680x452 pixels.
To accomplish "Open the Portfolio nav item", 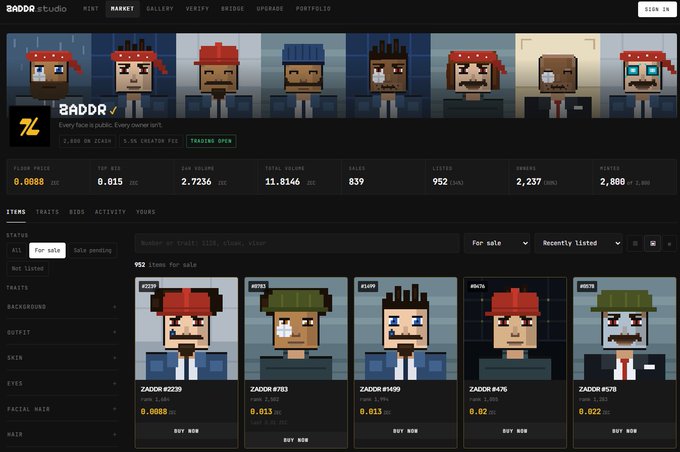I will click(313, 9).
